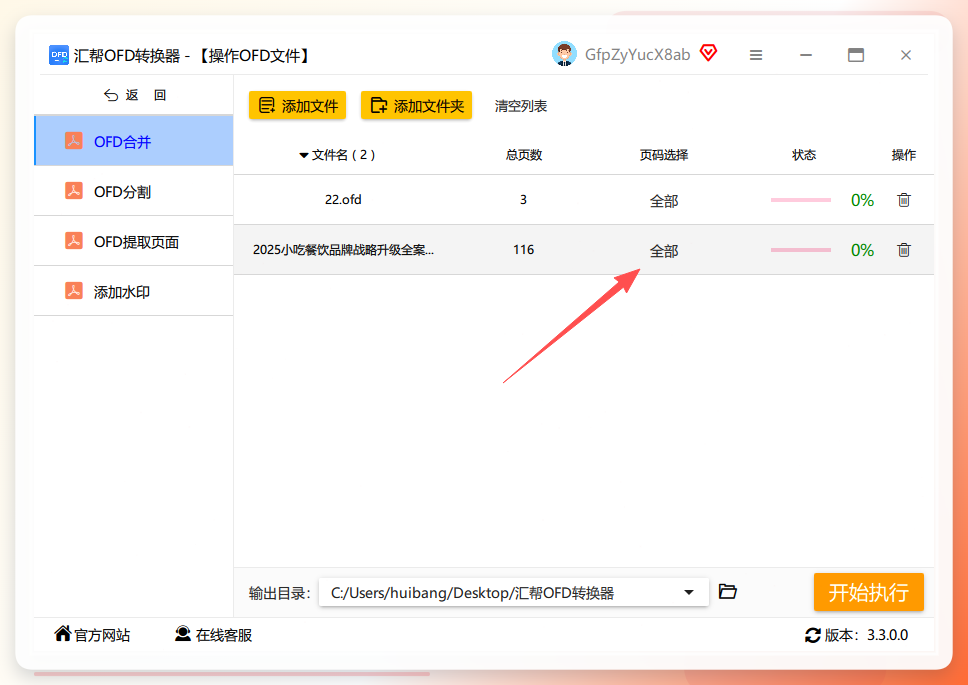Screen dimensions: 968x685
Task: Click the OFD app logo icon
Action: coord(59,55)
